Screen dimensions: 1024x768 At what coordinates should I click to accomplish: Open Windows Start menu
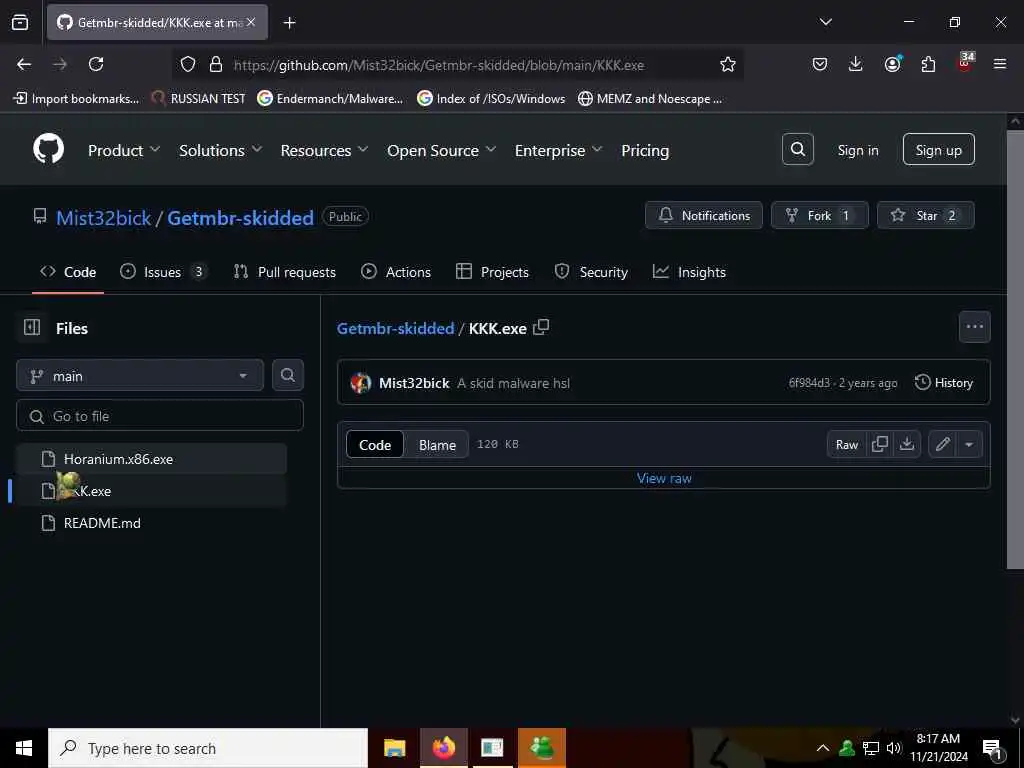(x=24, y=748)
